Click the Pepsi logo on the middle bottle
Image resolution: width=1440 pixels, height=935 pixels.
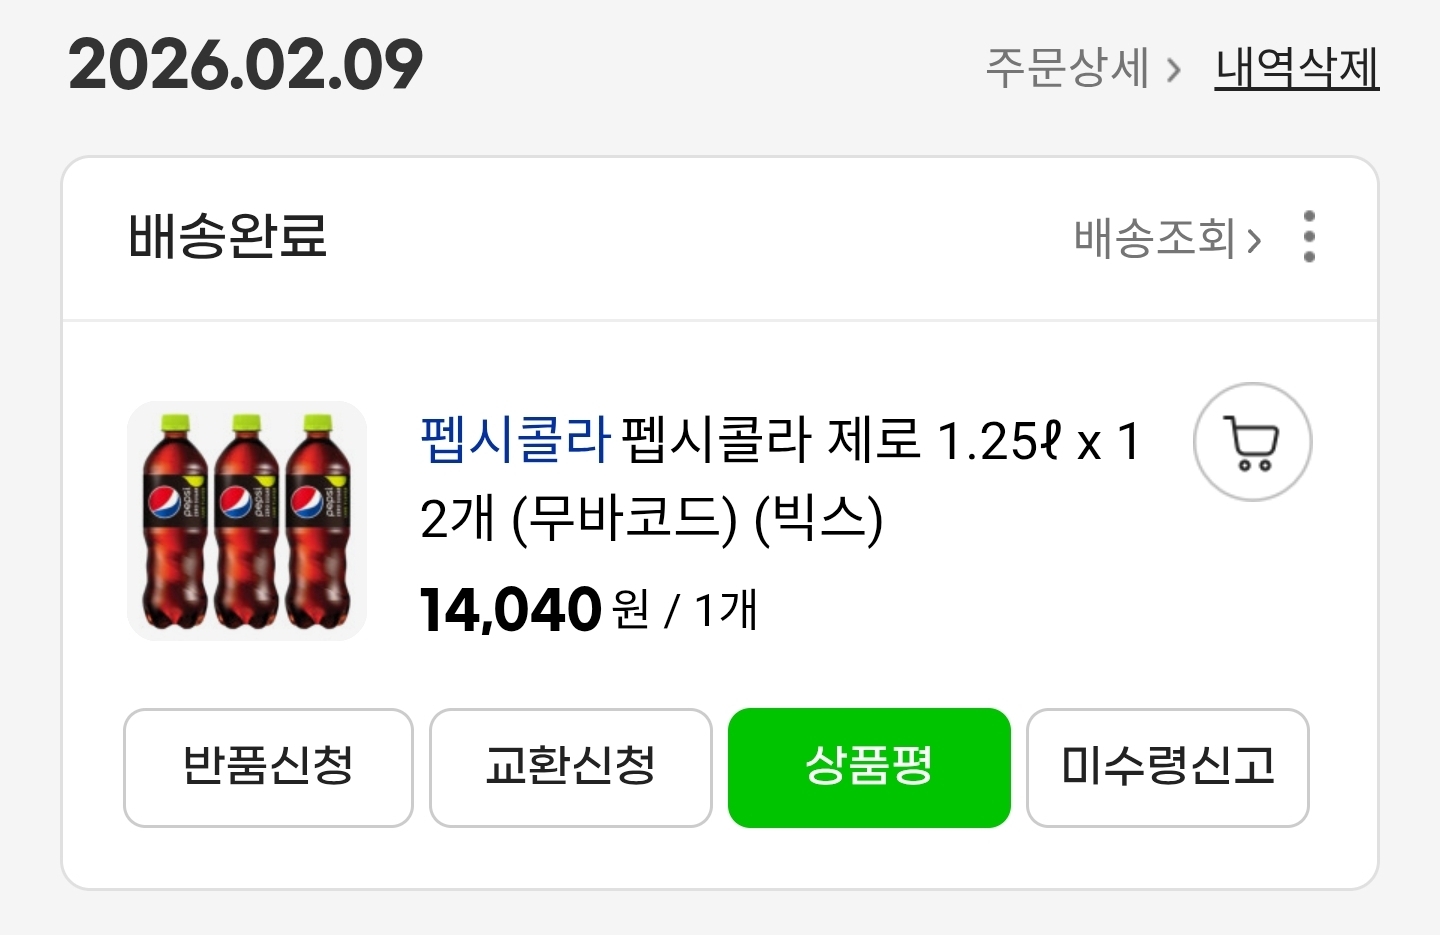[236, 501]
